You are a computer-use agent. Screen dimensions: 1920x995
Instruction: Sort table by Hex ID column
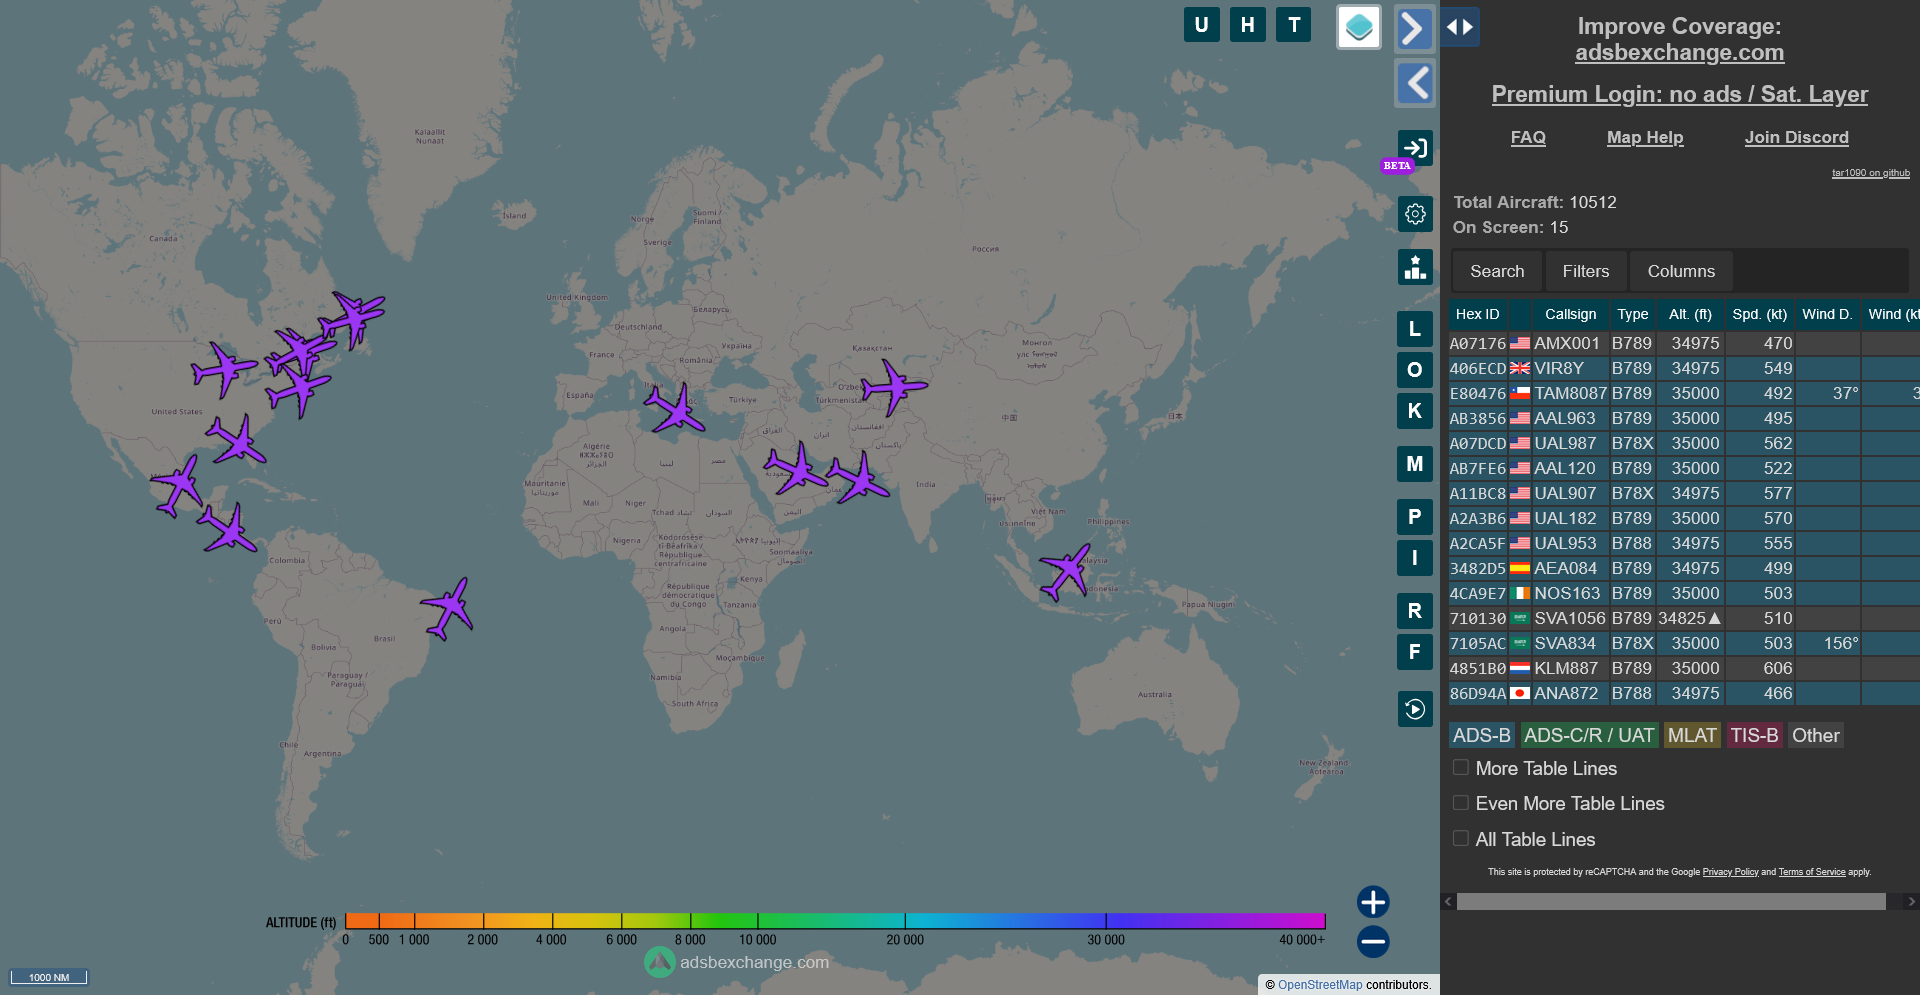point(1477,314)
